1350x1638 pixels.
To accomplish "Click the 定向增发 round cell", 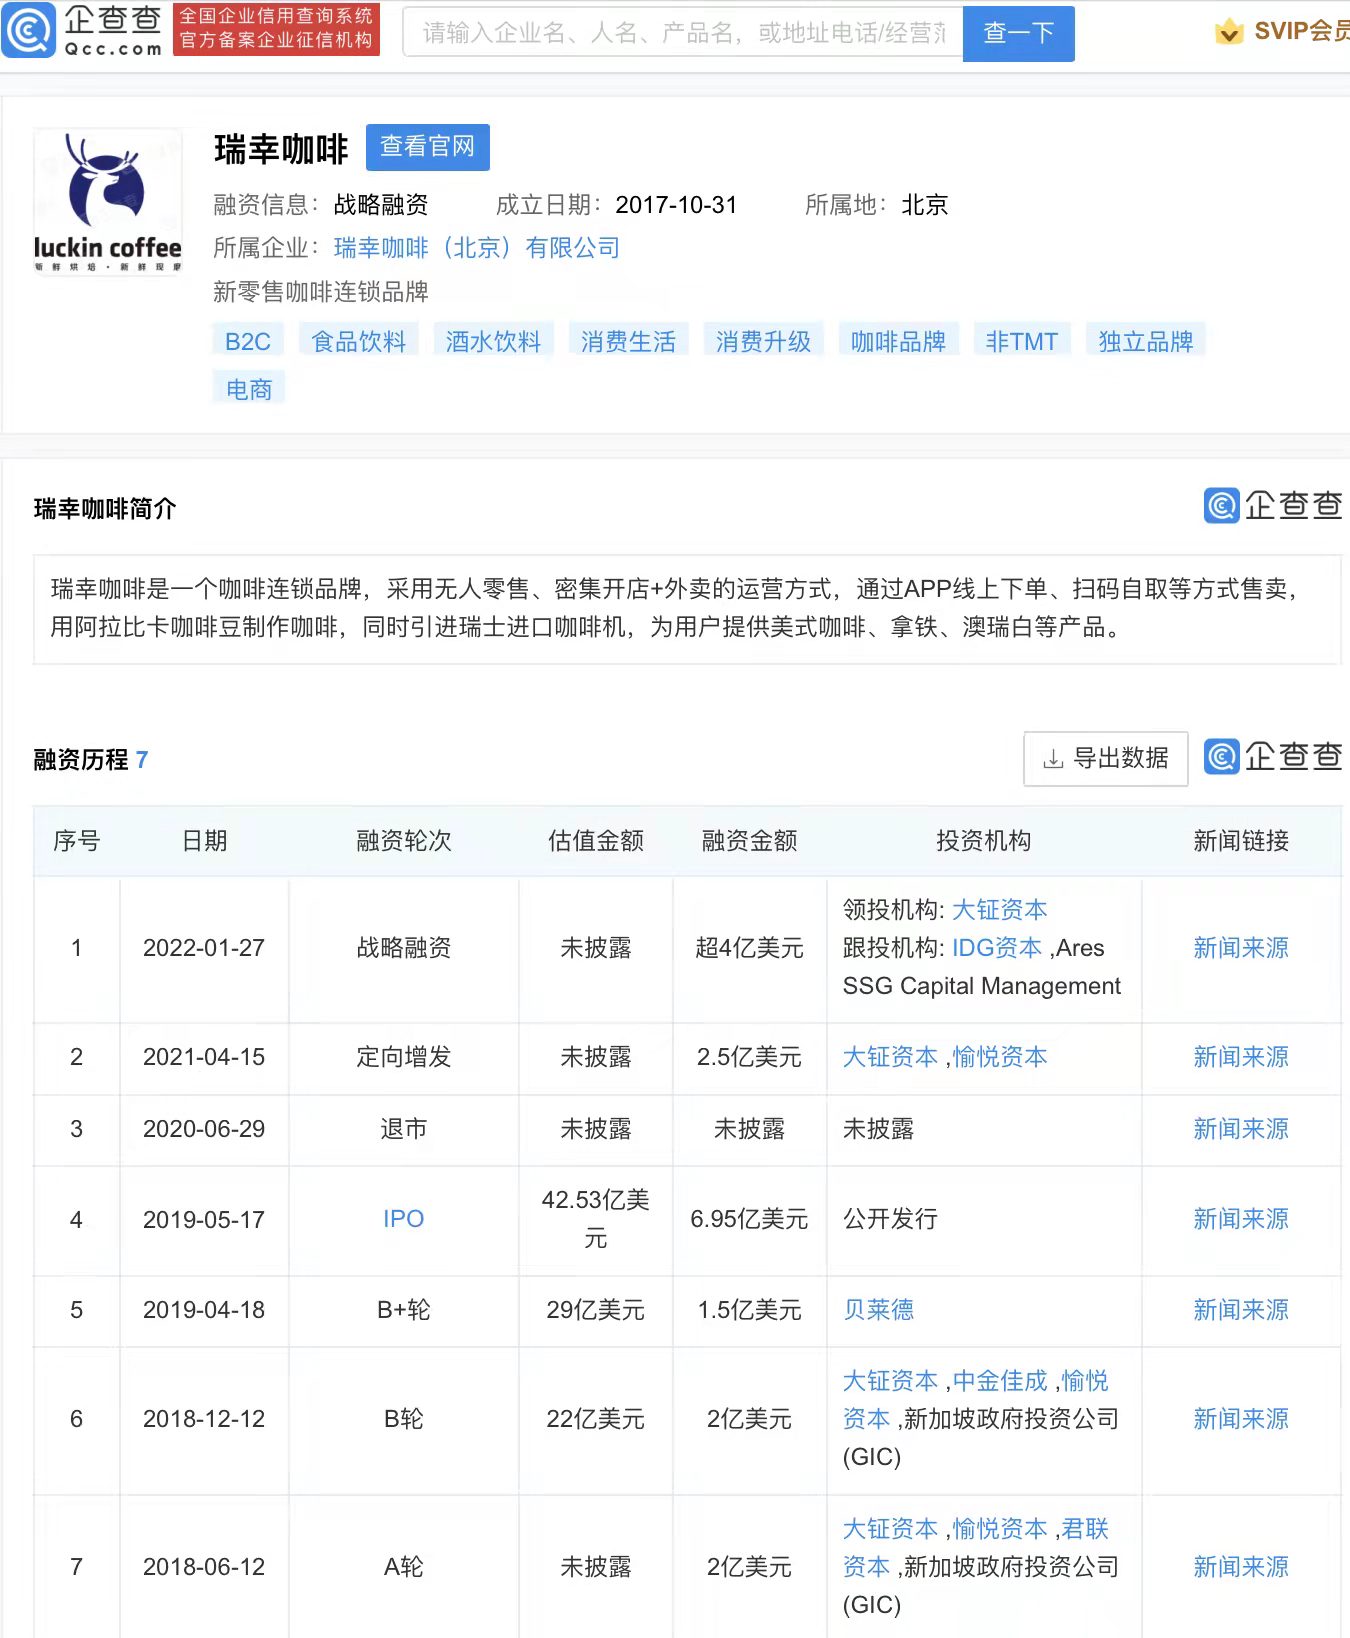I will pyautogui.click(x=404, y=1057).
